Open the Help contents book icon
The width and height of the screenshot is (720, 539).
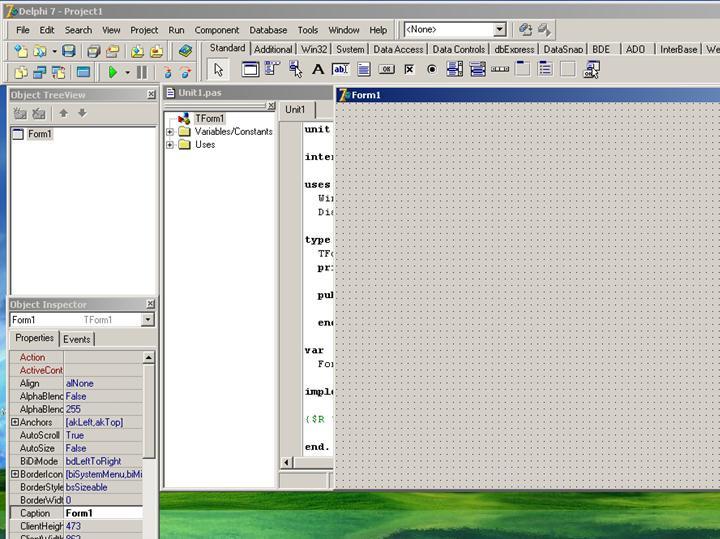click(x=185, y=51)
